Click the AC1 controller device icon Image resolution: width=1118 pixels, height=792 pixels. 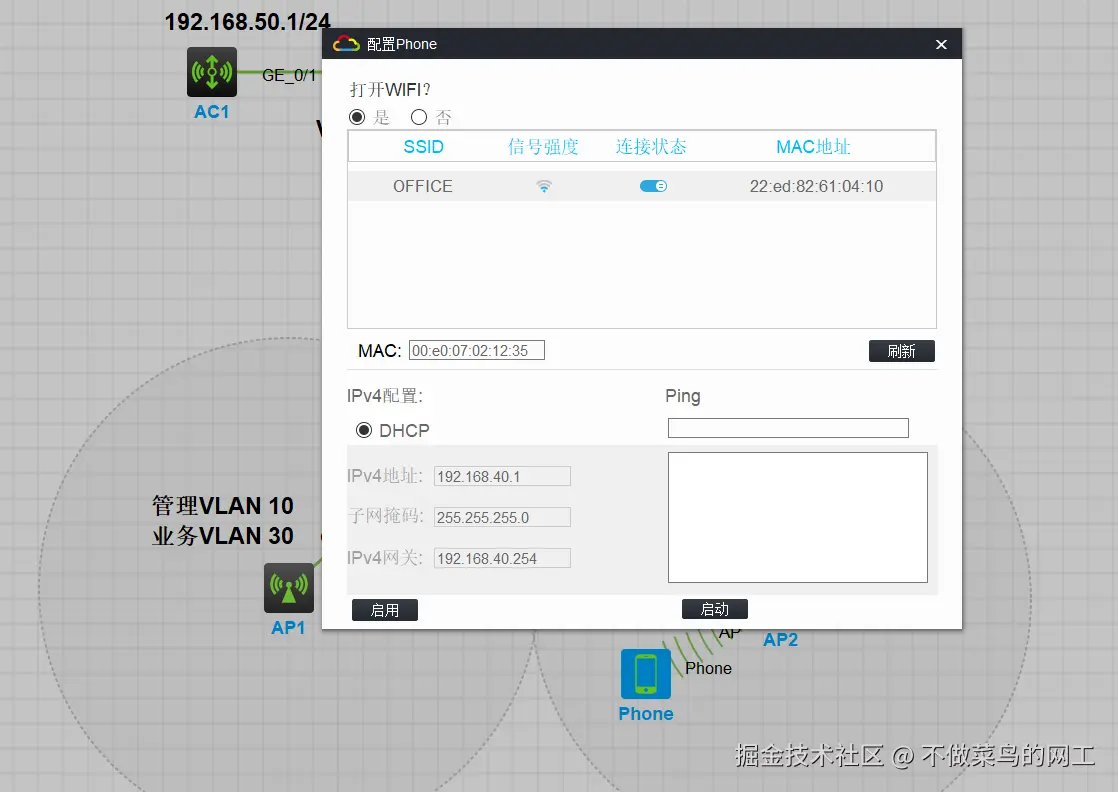tap(212, 72)
